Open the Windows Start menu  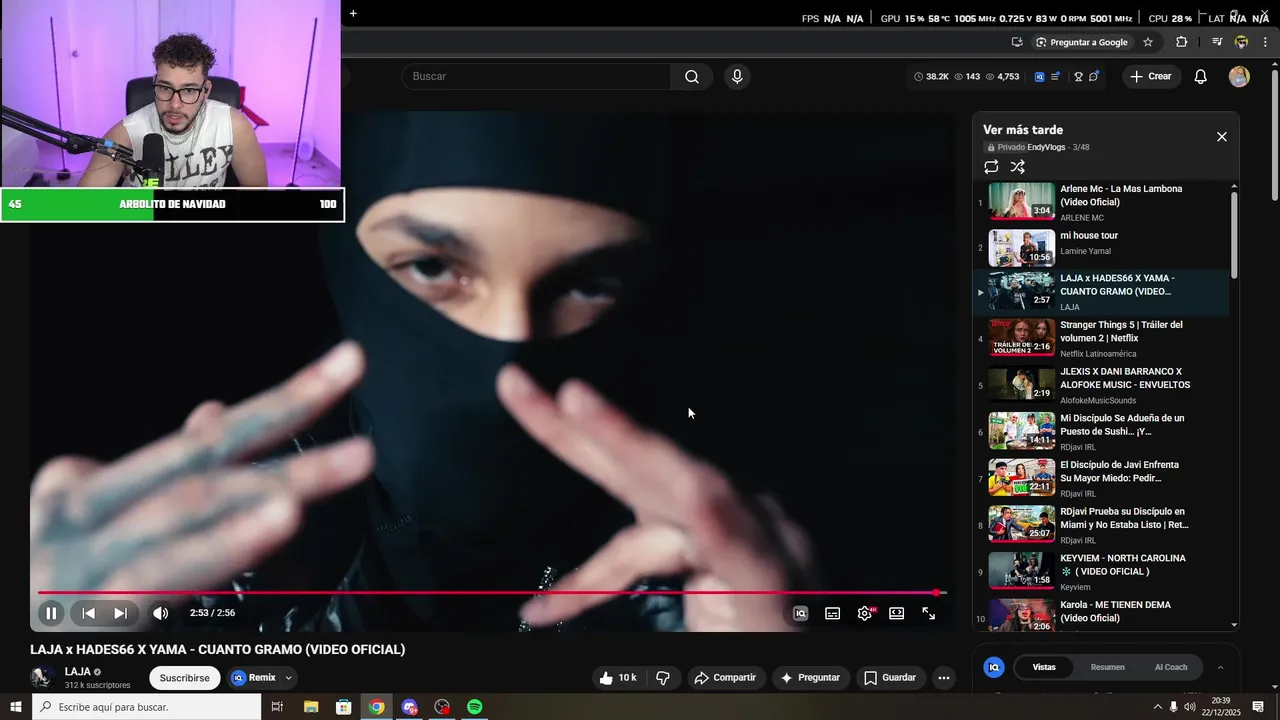[x=16, y=707]
